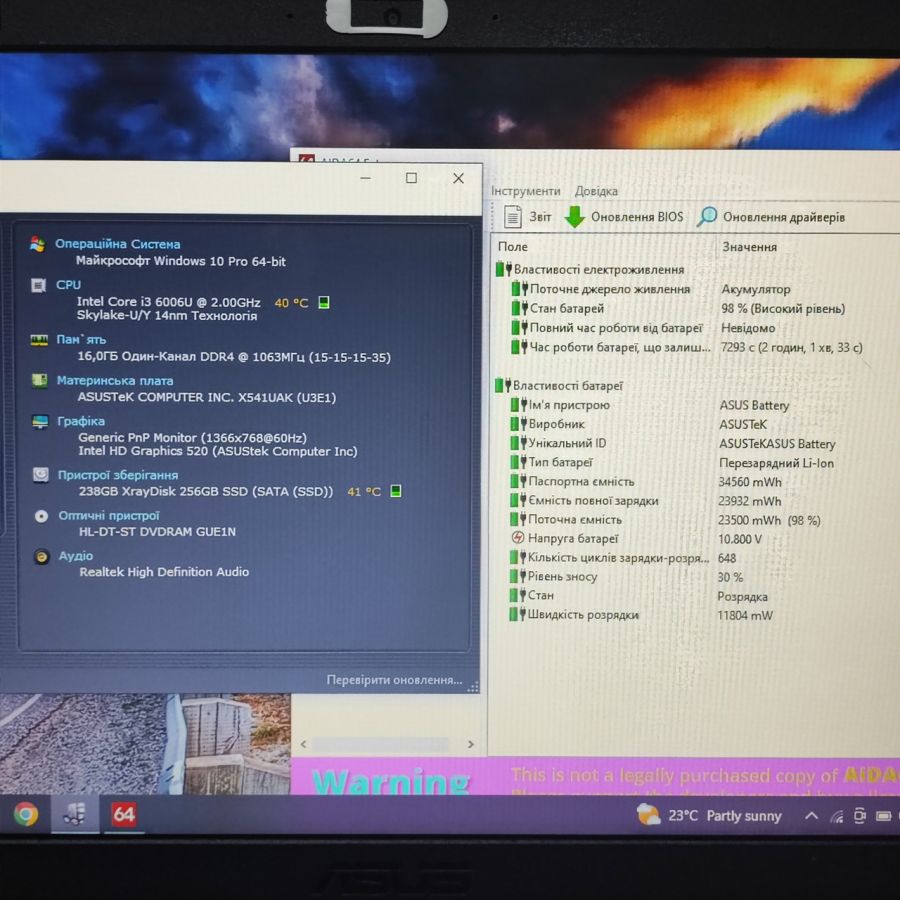900x900 pixels.
Task: Click the Поле column header
Action: pos(513,246)
